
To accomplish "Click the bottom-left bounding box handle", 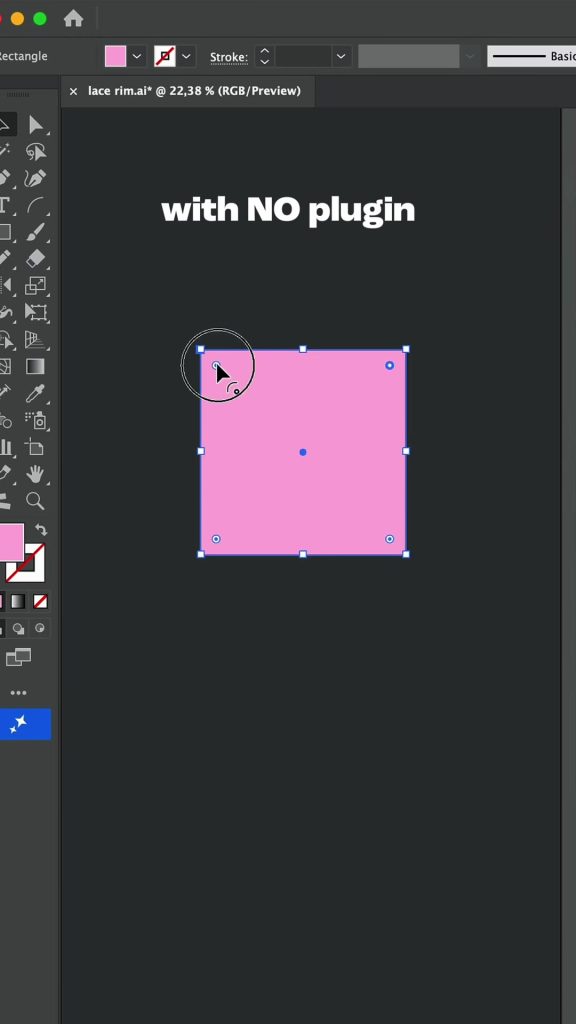I will [200, 554].
